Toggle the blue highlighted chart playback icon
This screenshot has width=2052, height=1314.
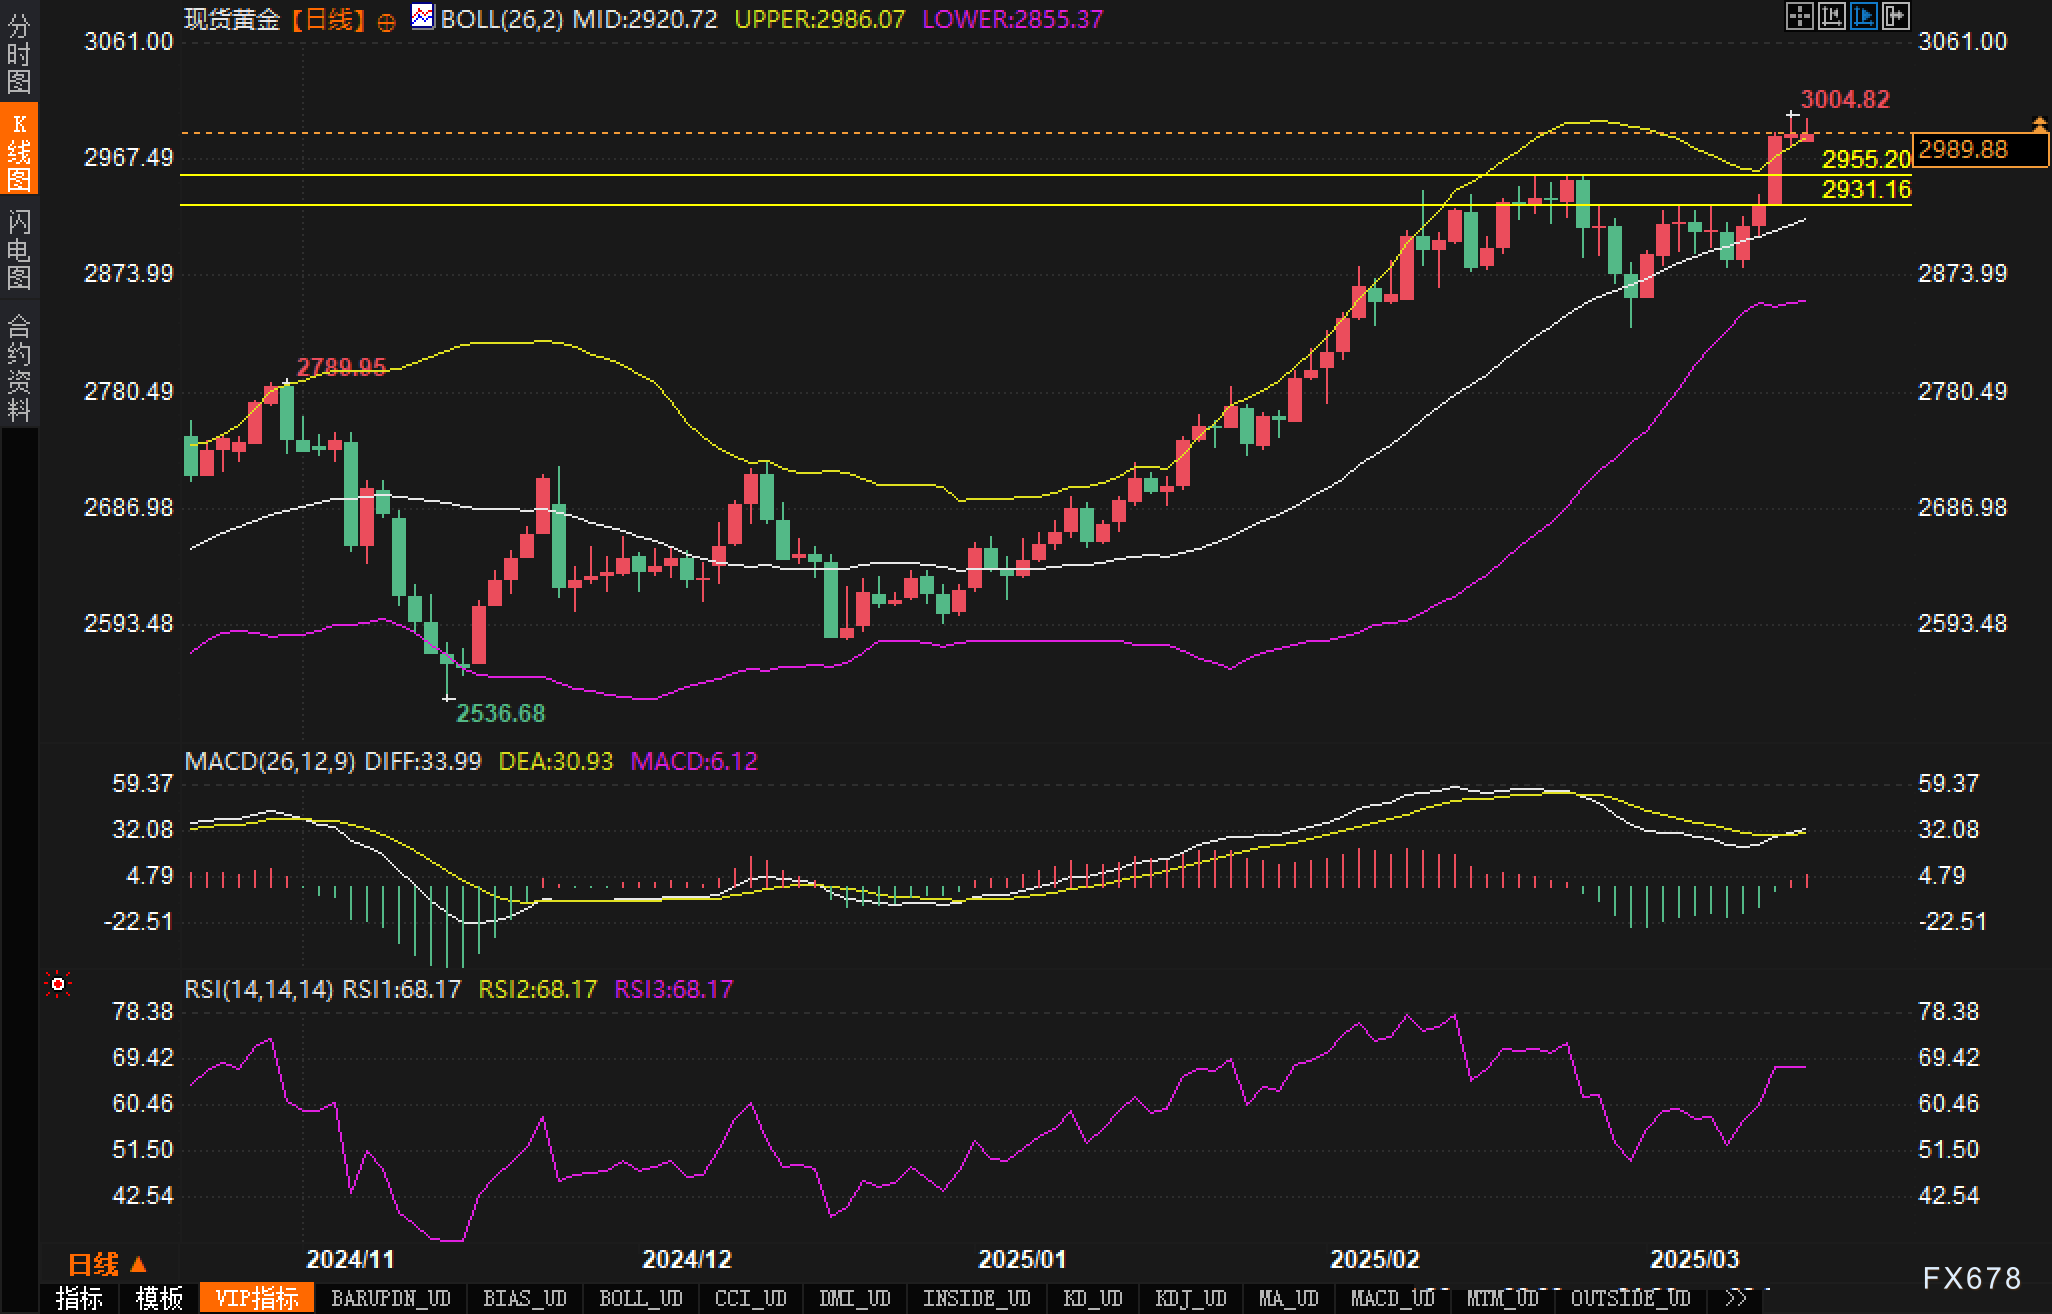pyautogui.click(x=1863, y=16)
